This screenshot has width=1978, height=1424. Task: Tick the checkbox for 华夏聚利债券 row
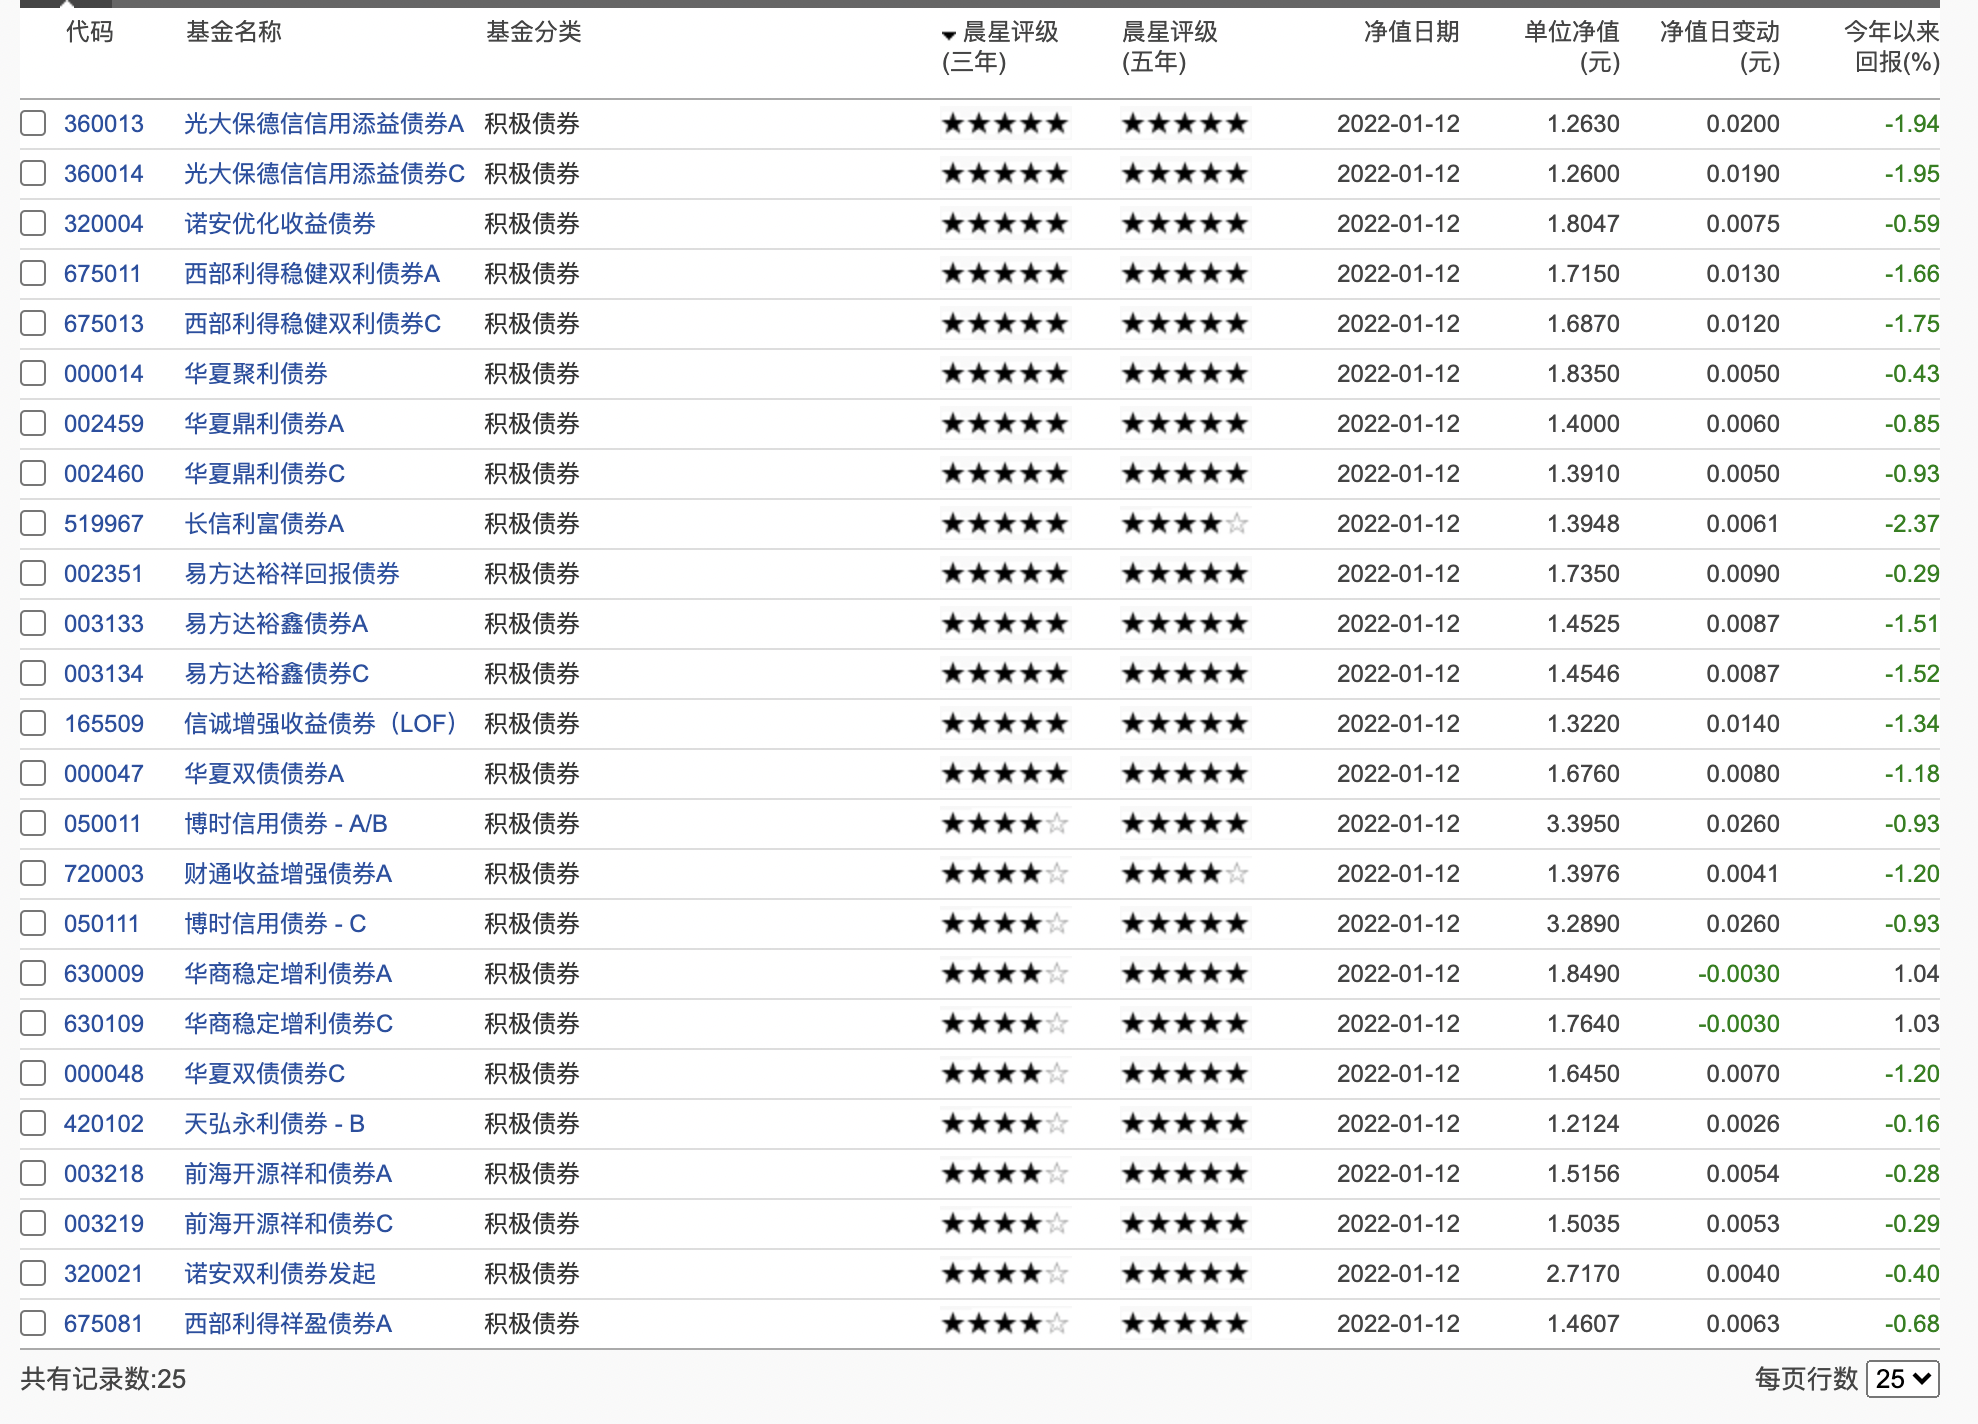point(33,374)
